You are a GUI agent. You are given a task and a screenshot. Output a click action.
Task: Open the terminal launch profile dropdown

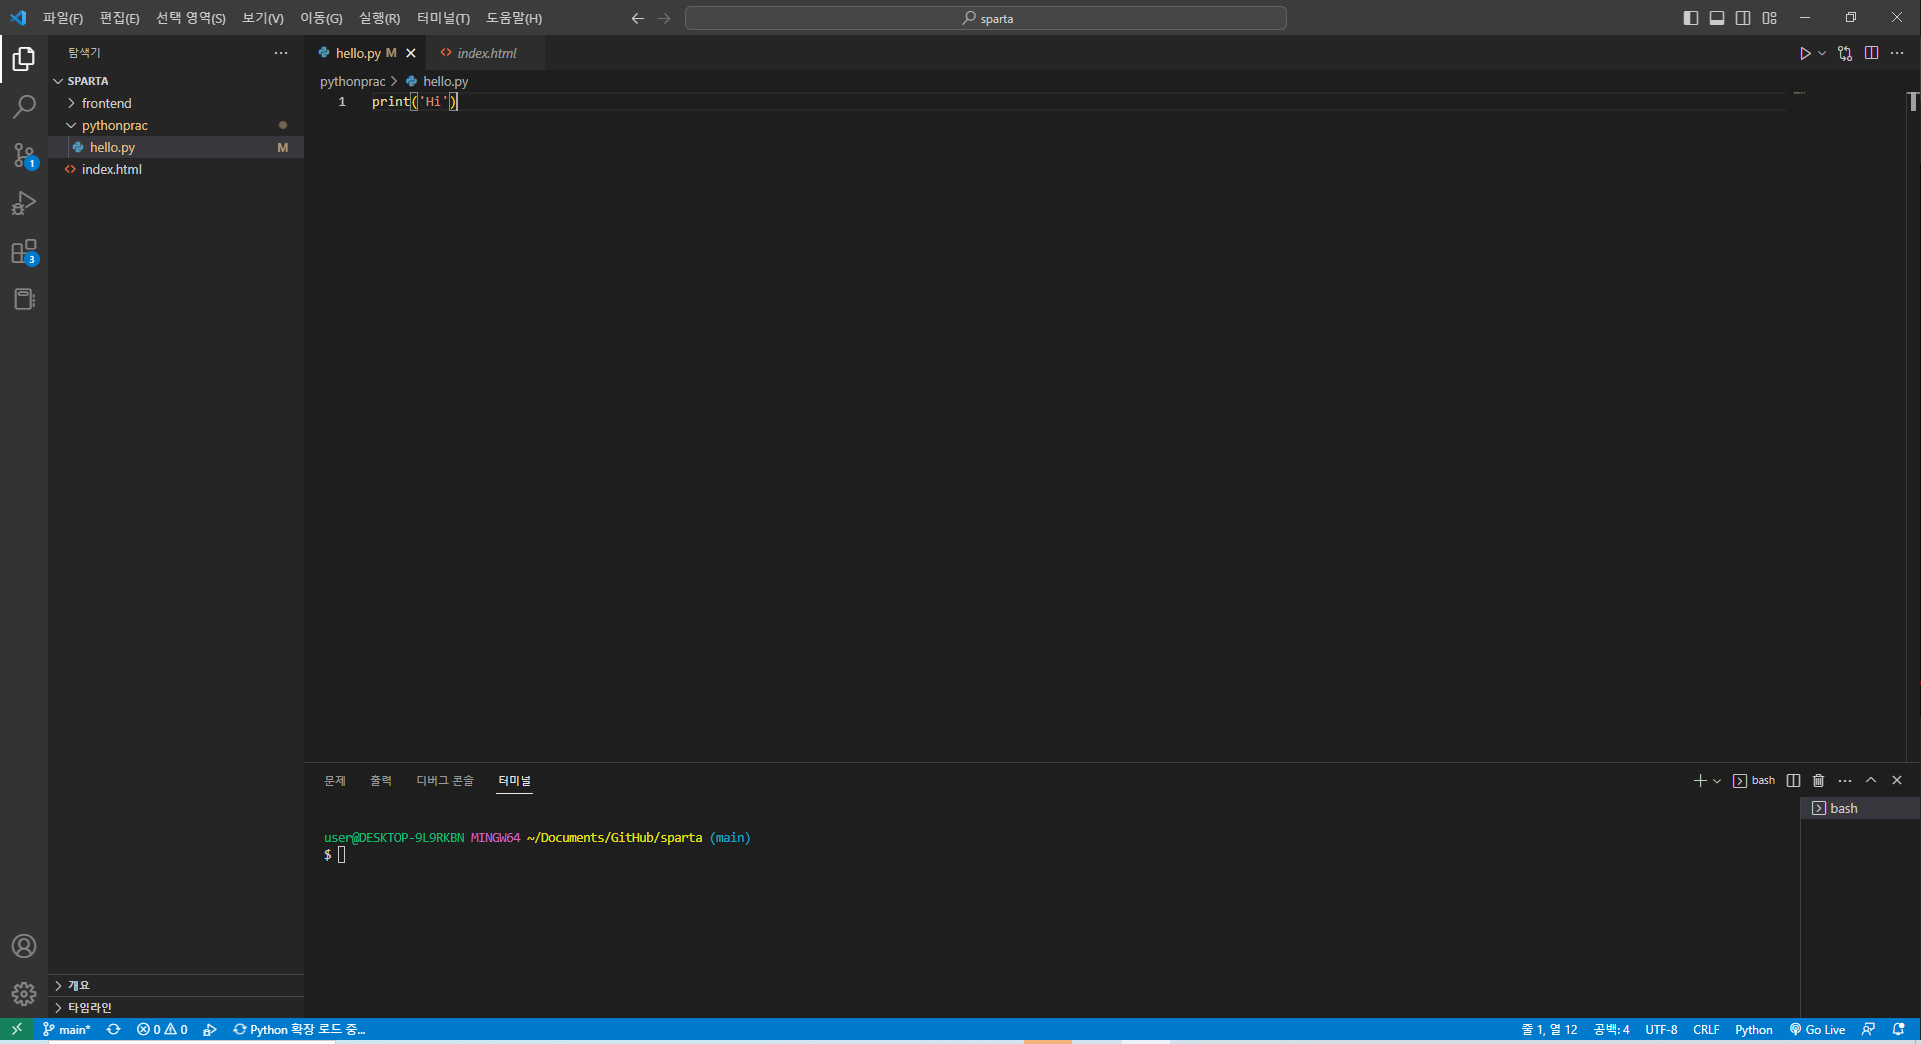click(x=1717, y=780)
